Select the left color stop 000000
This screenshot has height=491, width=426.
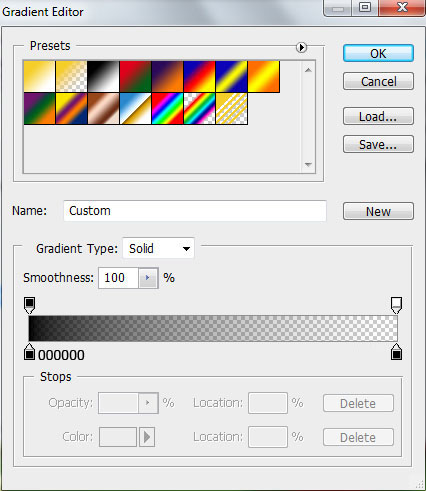(29, 352)
